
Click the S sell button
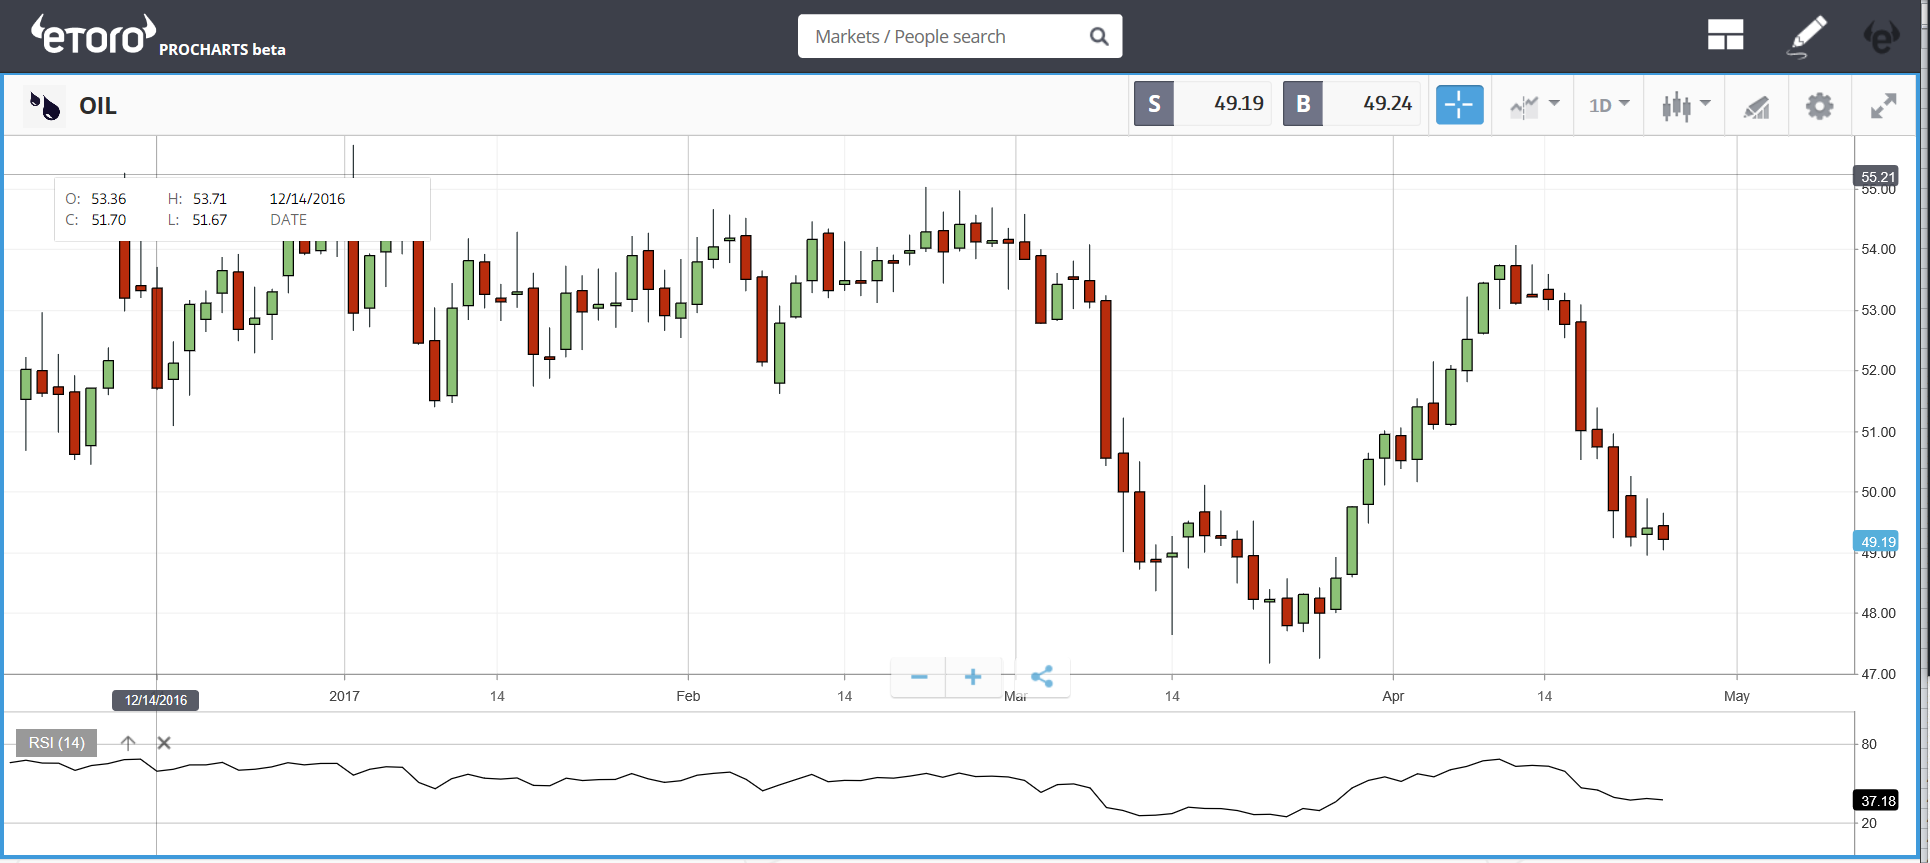pos(1154,104)
